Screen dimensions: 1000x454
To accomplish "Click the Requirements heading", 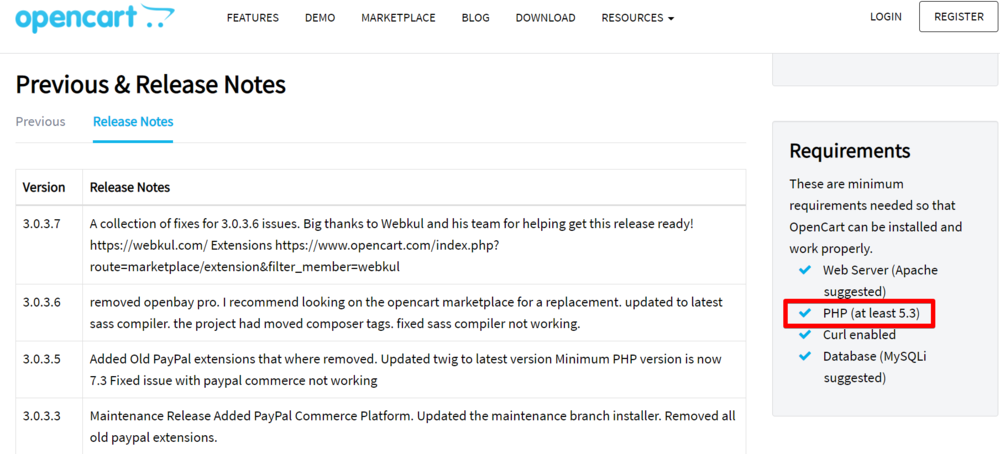I will click(x=849, y=151).
